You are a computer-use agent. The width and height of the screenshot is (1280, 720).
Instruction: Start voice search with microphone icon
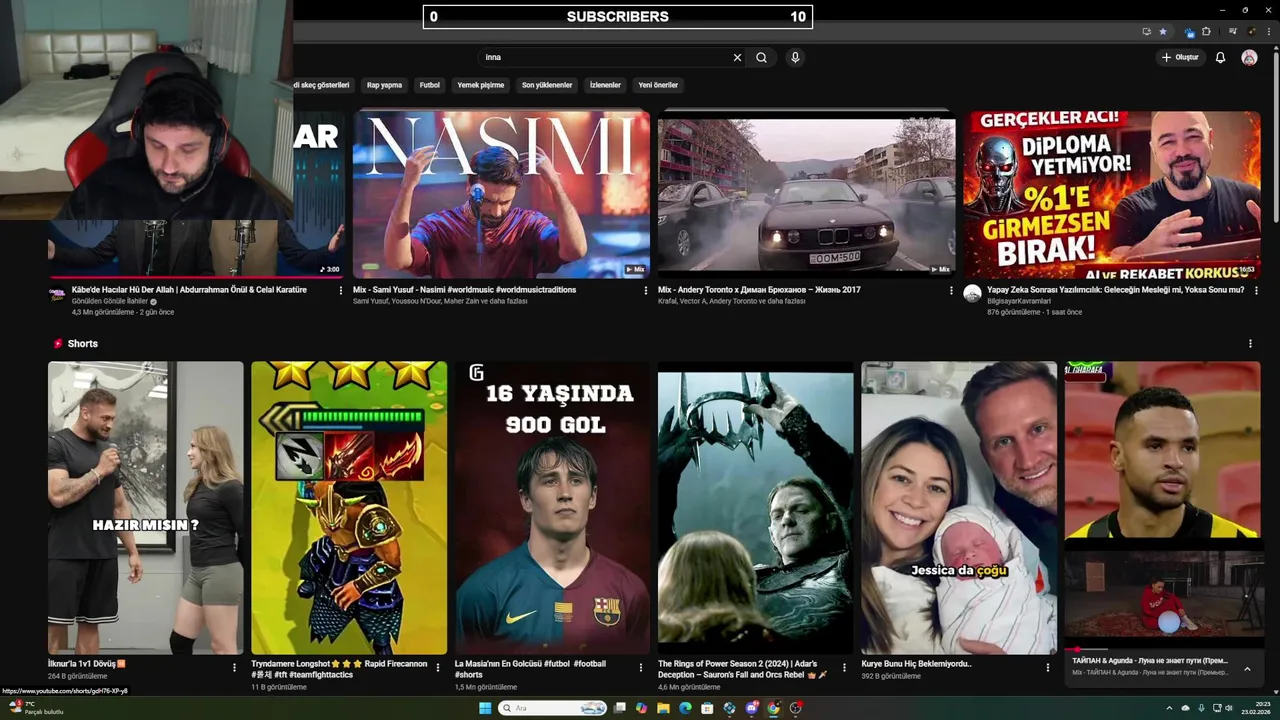(795, 57)
